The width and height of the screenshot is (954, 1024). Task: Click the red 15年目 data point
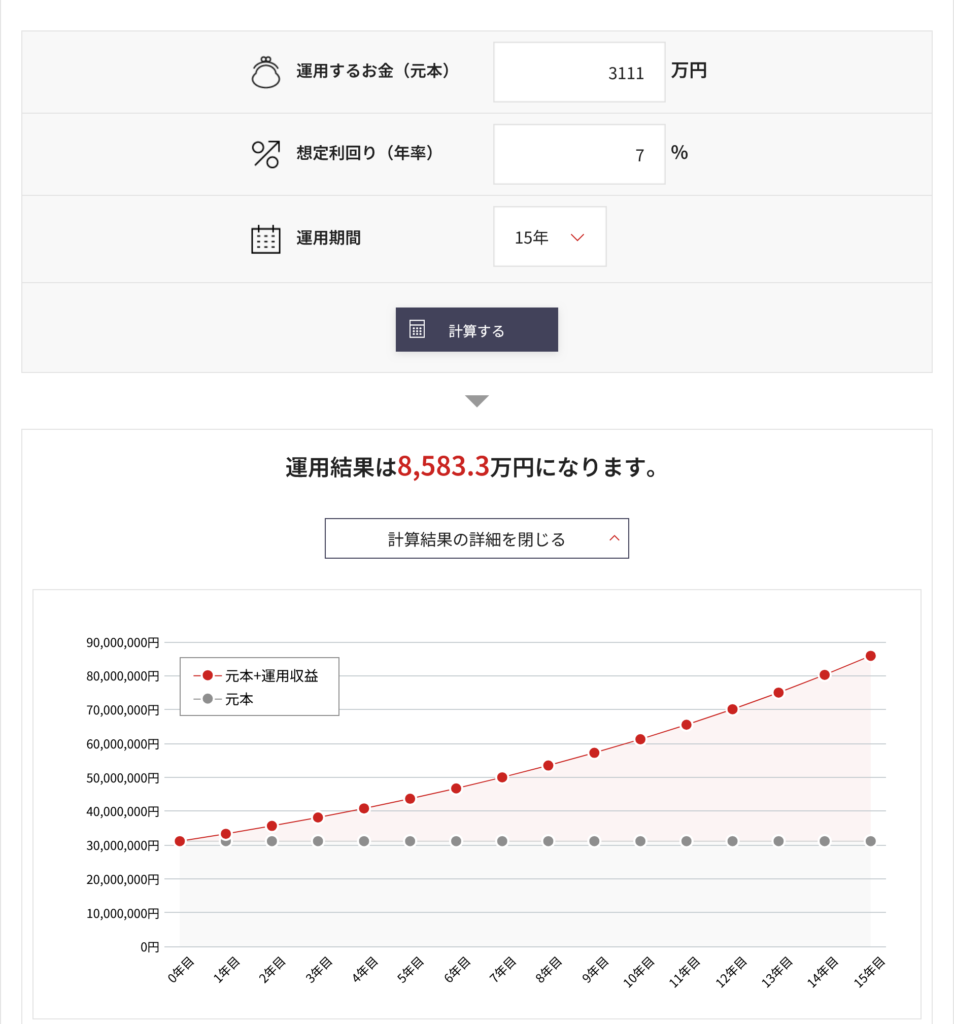click(x=870, y=656)
